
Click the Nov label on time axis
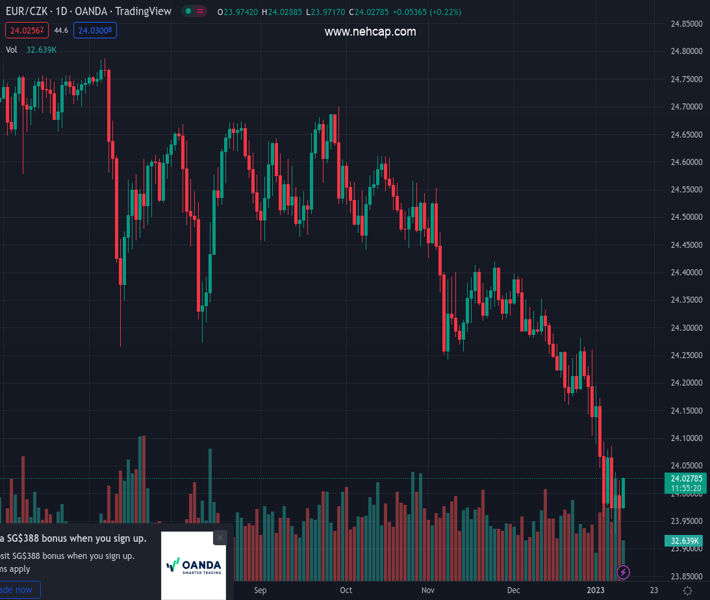pos(428,590)
